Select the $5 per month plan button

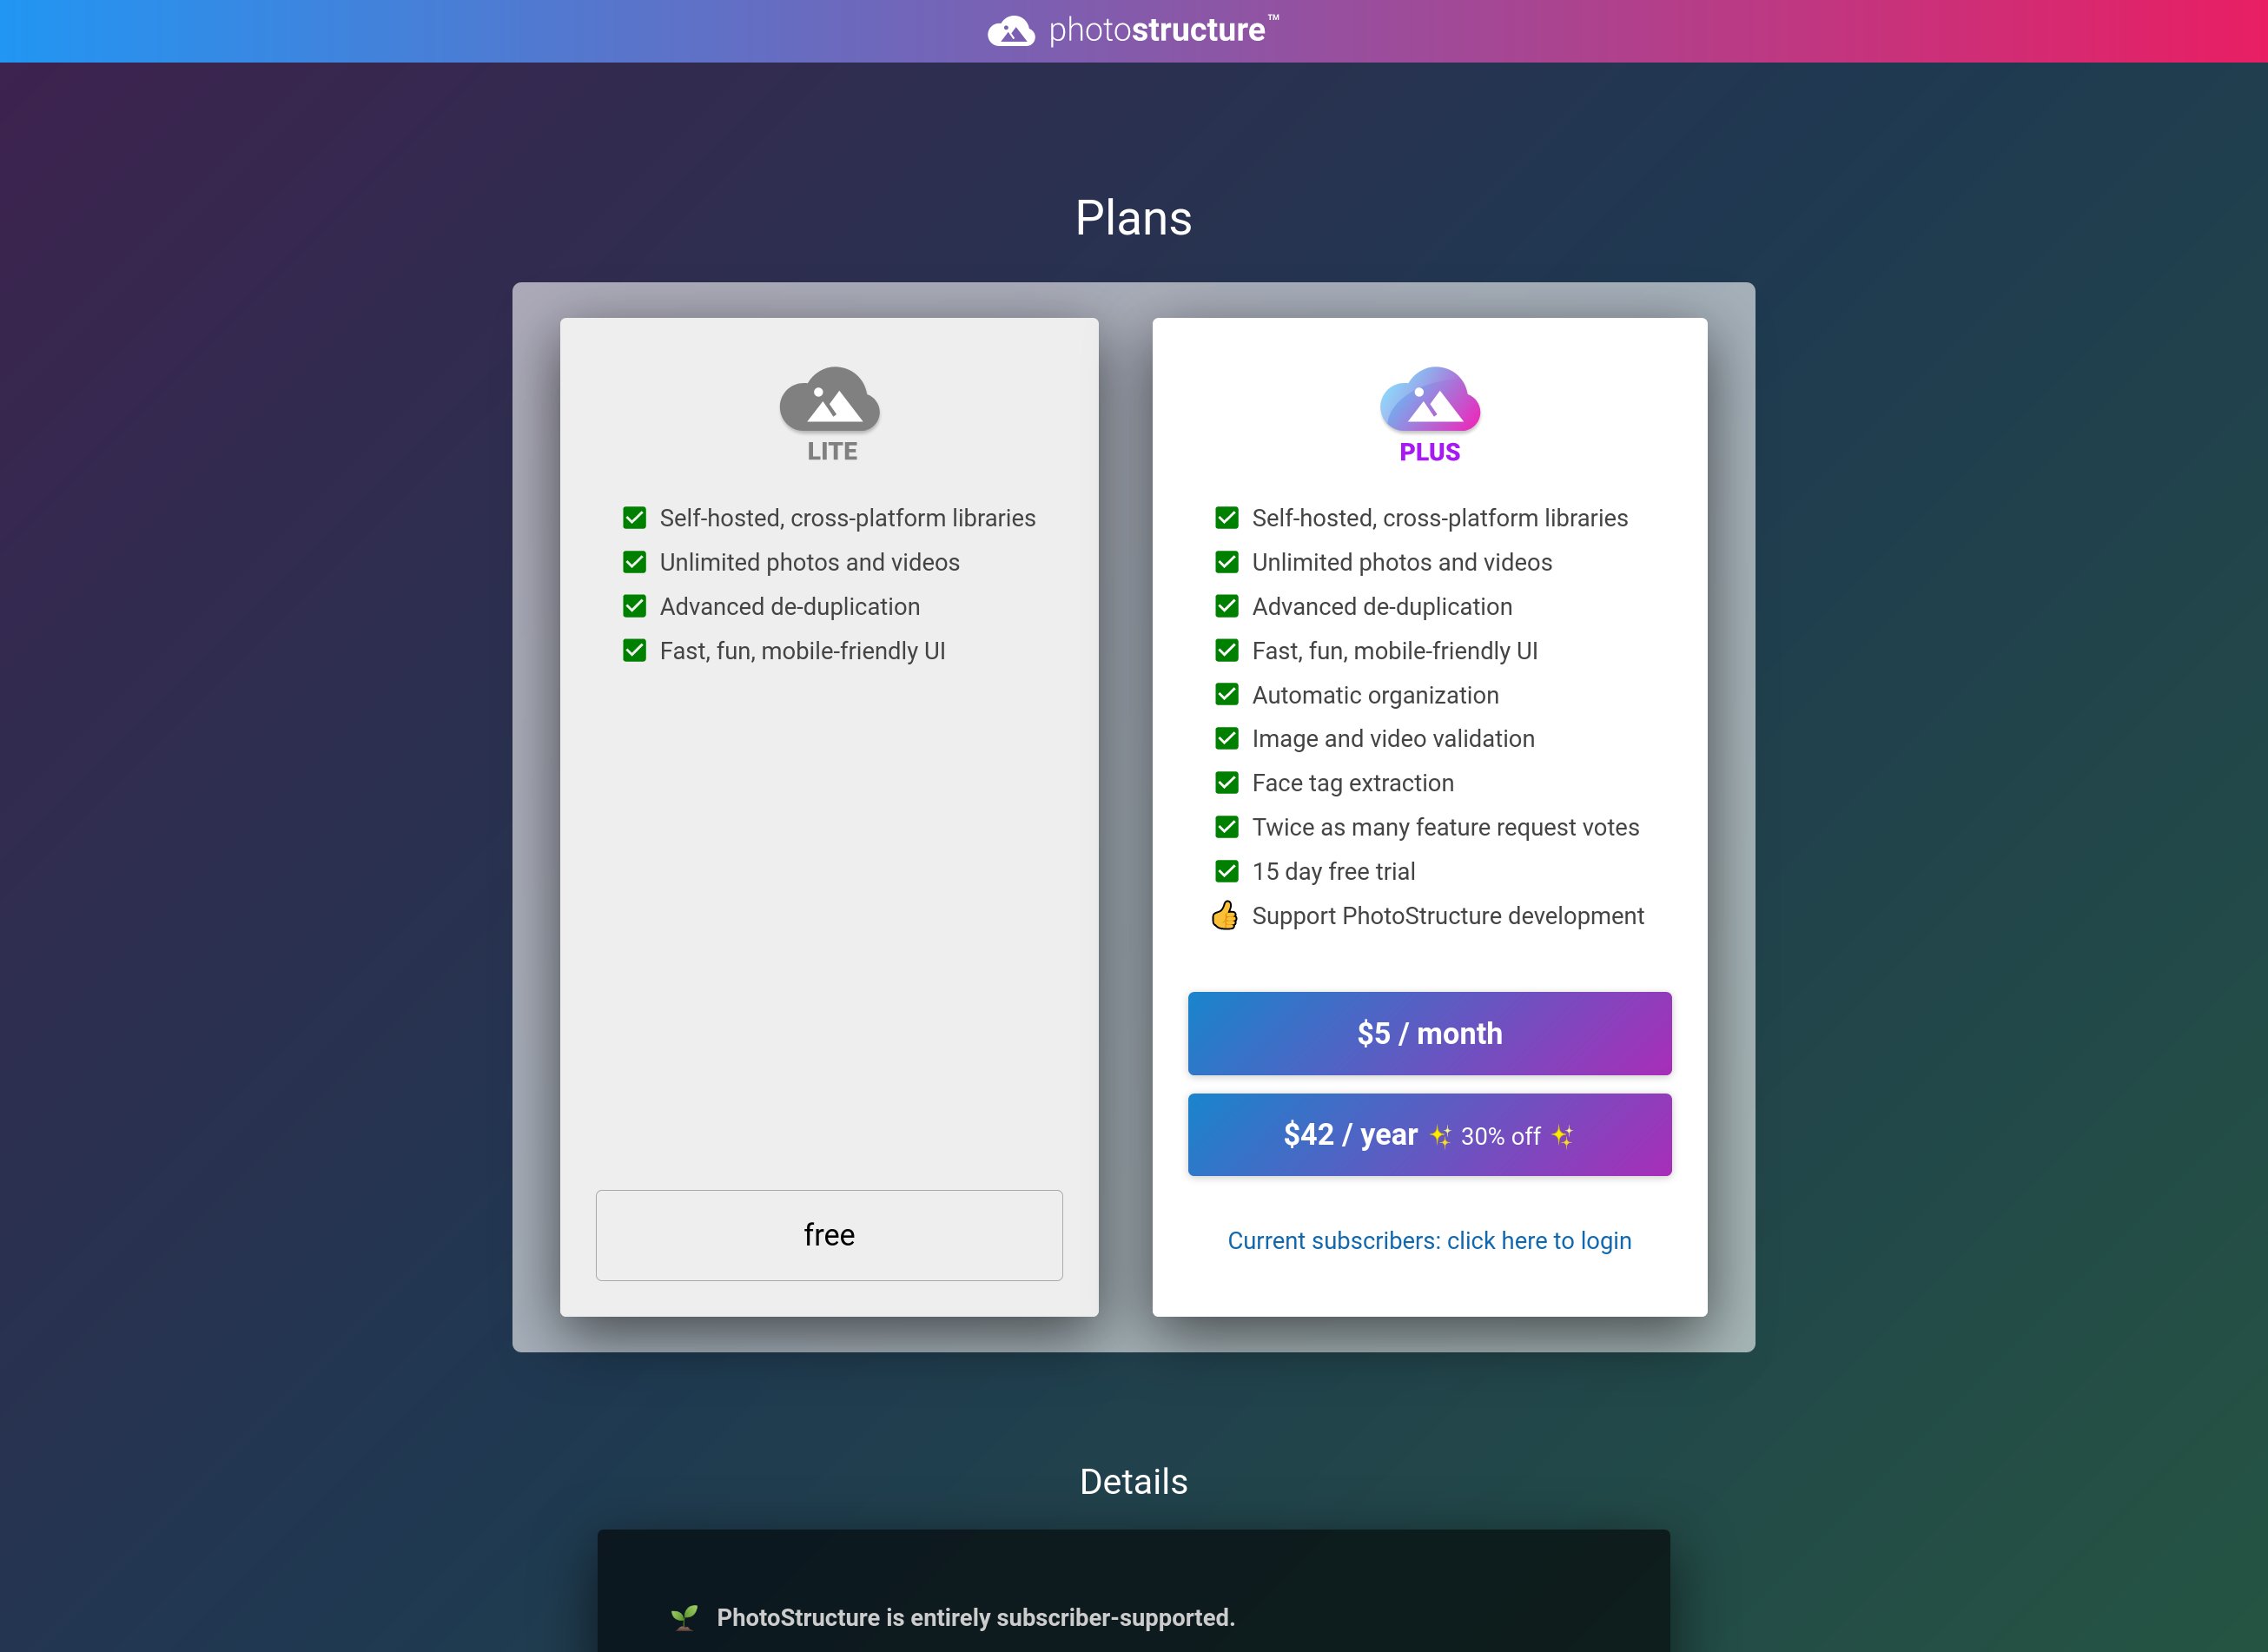click(1430, 1034)
